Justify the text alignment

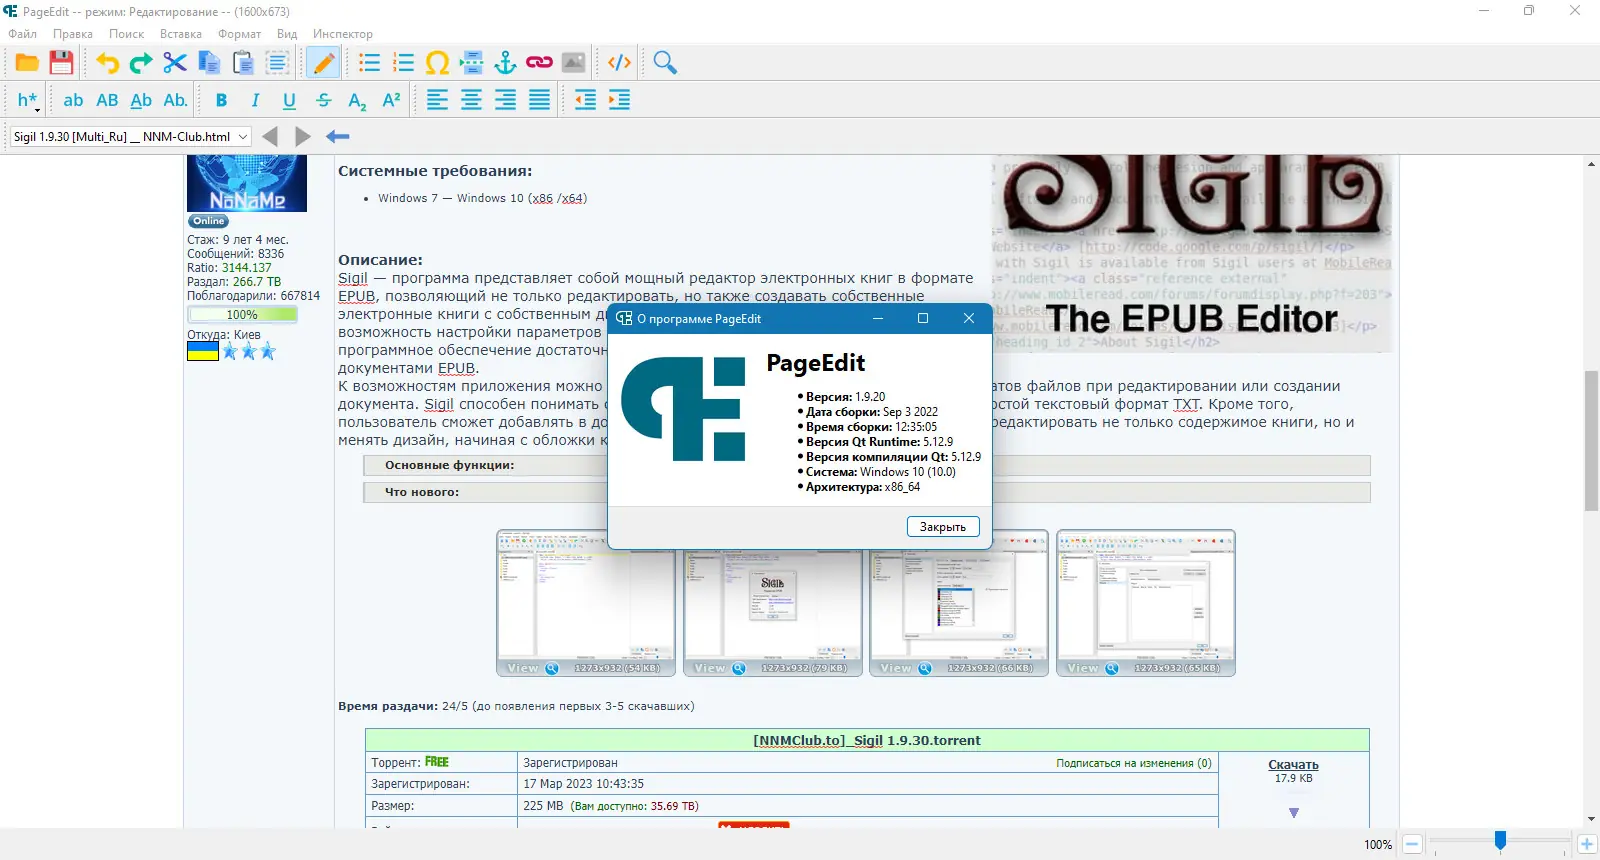[539, 100]
